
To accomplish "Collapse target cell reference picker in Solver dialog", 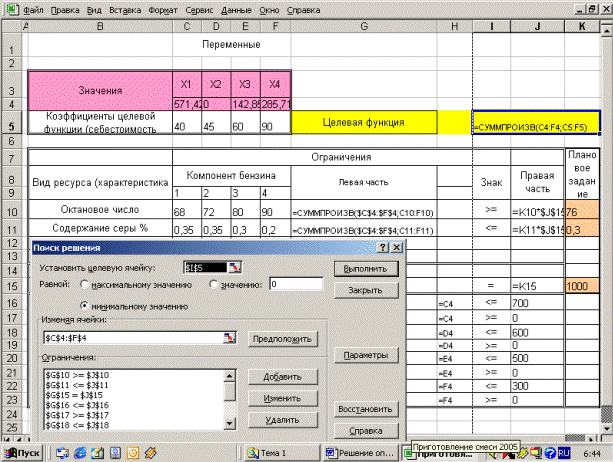I will (x=235, y=267).
